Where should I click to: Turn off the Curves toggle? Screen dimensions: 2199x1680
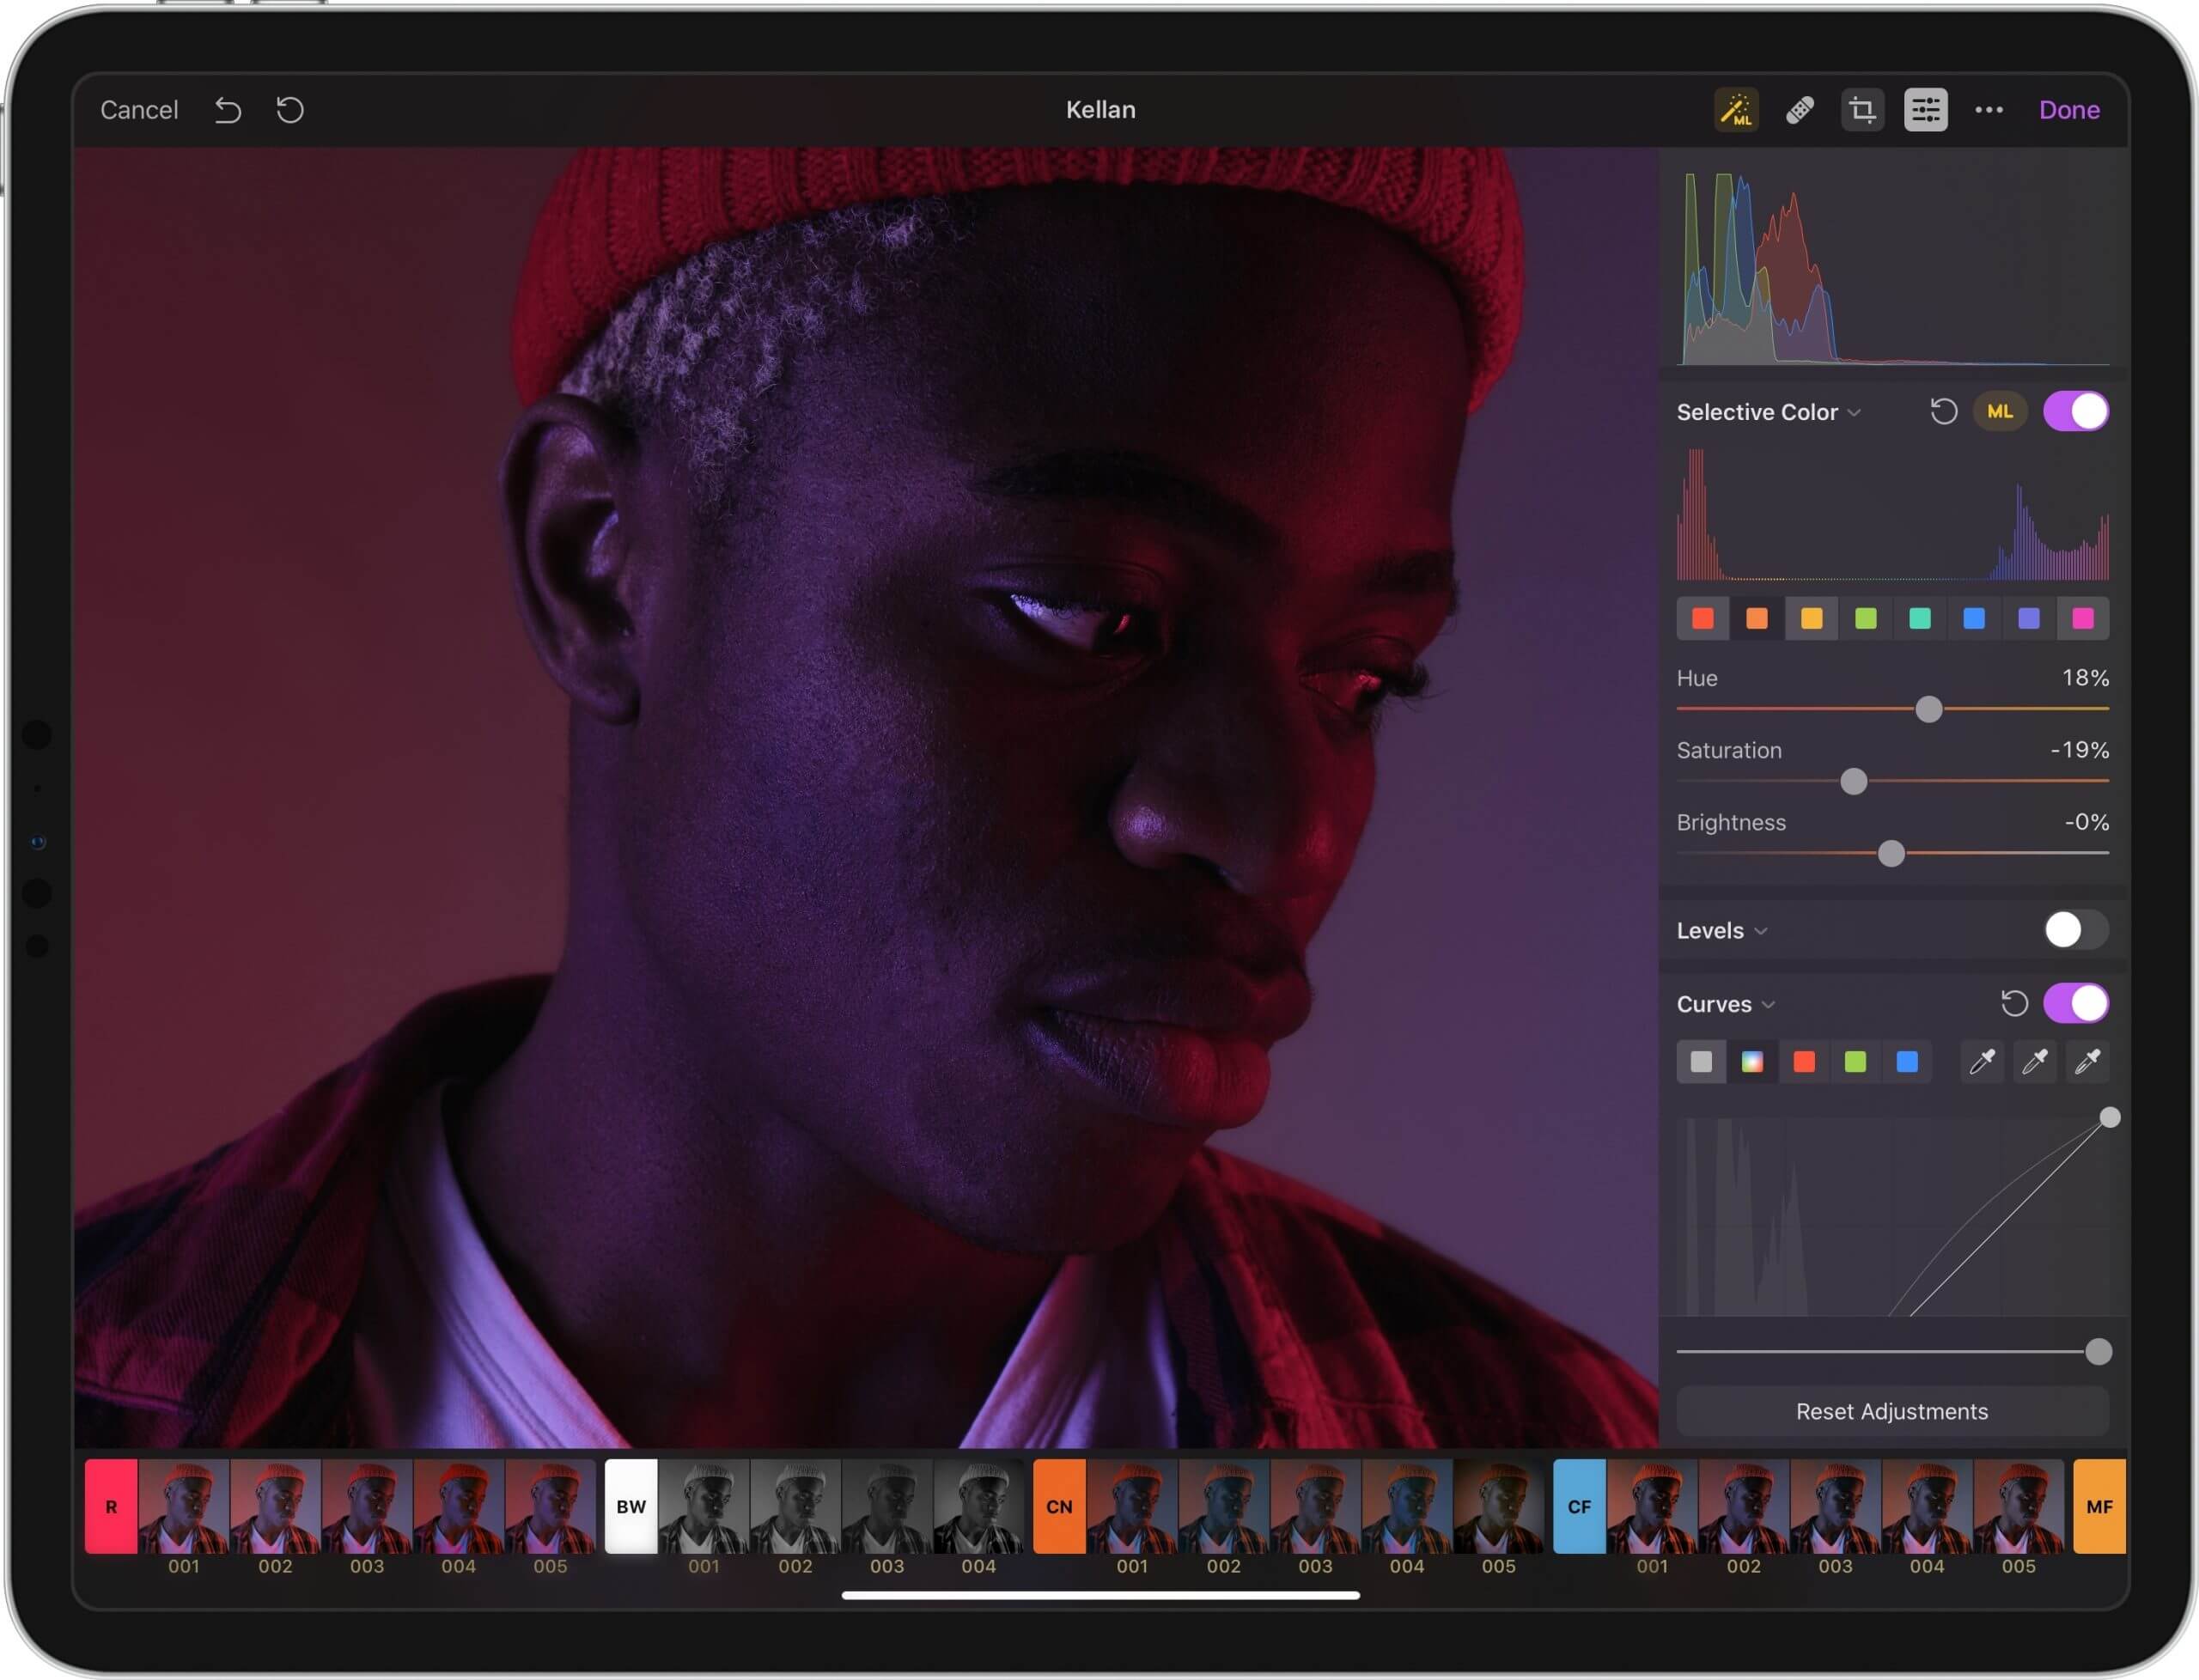[2076, 1003]
